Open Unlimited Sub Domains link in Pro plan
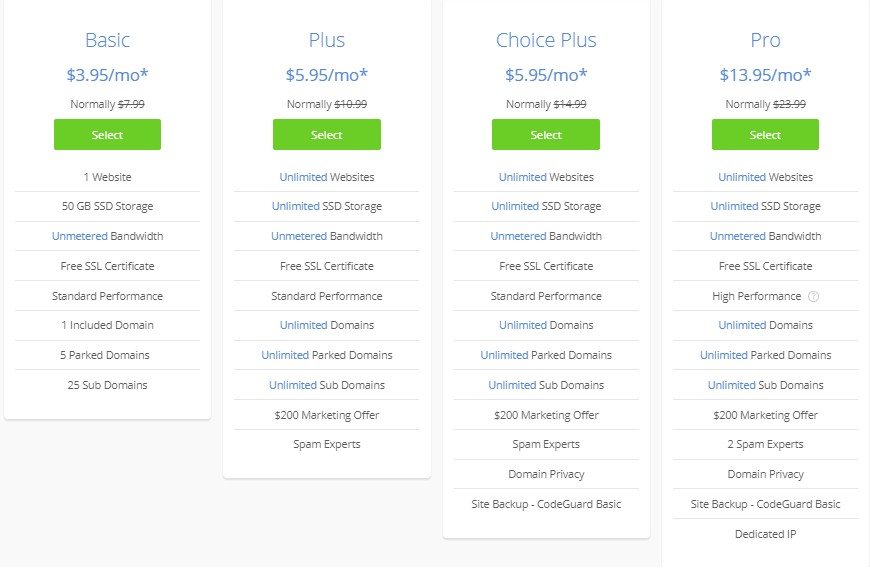This screenshot has width=870, height=572. [731, 385]
